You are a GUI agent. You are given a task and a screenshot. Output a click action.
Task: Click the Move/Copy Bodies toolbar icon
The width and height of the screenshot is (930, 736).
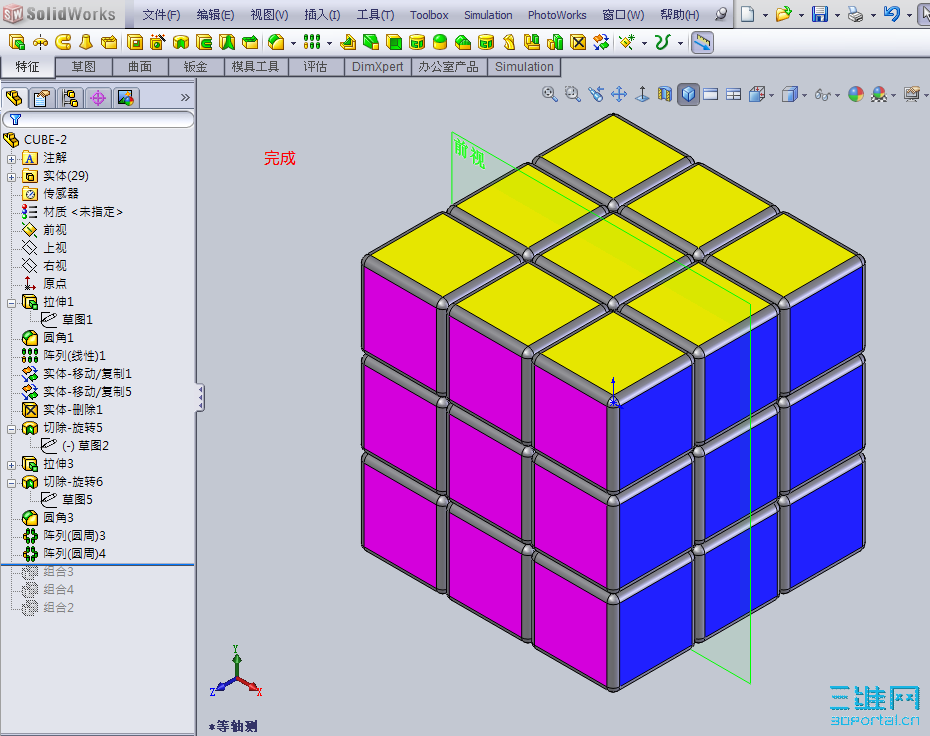tap(601, 42)
